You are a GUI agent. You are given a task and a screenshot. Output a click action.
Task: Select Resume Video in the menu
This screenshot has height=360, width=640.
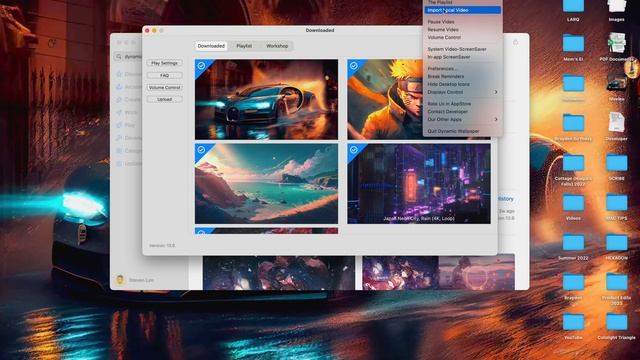point(462,29)
